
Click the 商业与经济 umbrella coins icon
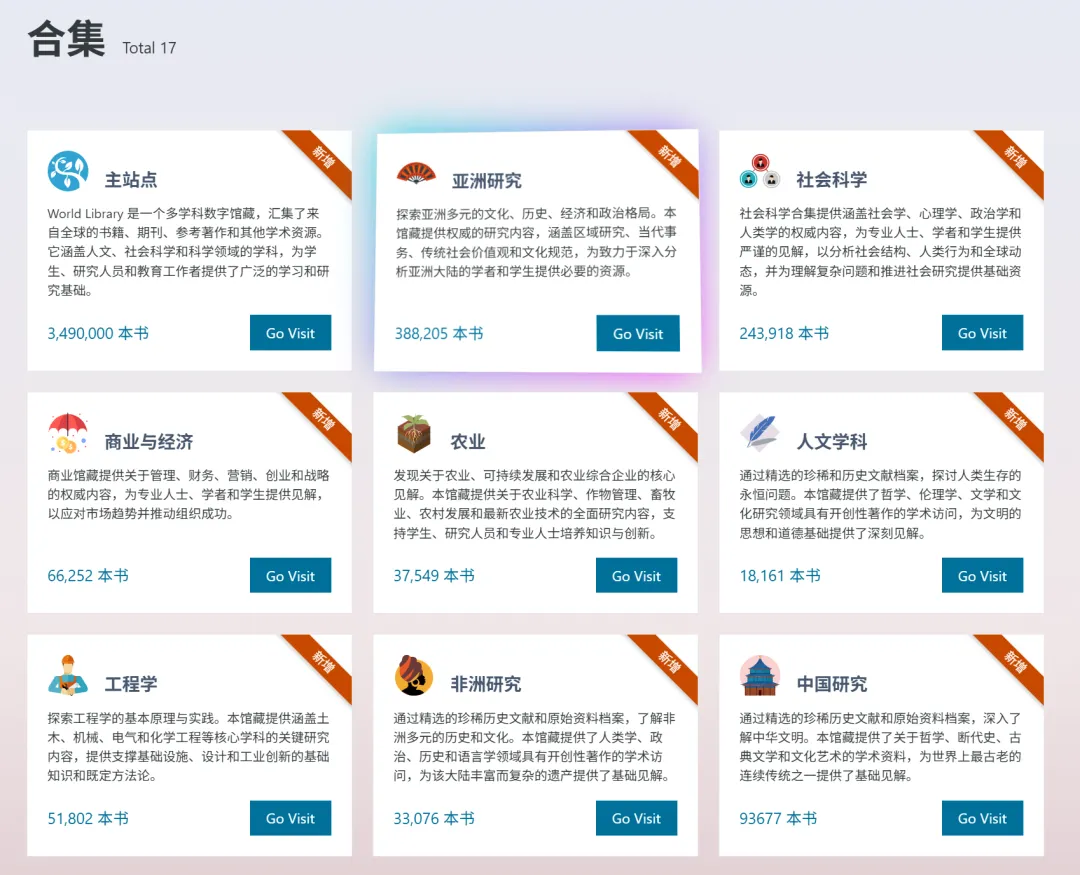(68, 433)
